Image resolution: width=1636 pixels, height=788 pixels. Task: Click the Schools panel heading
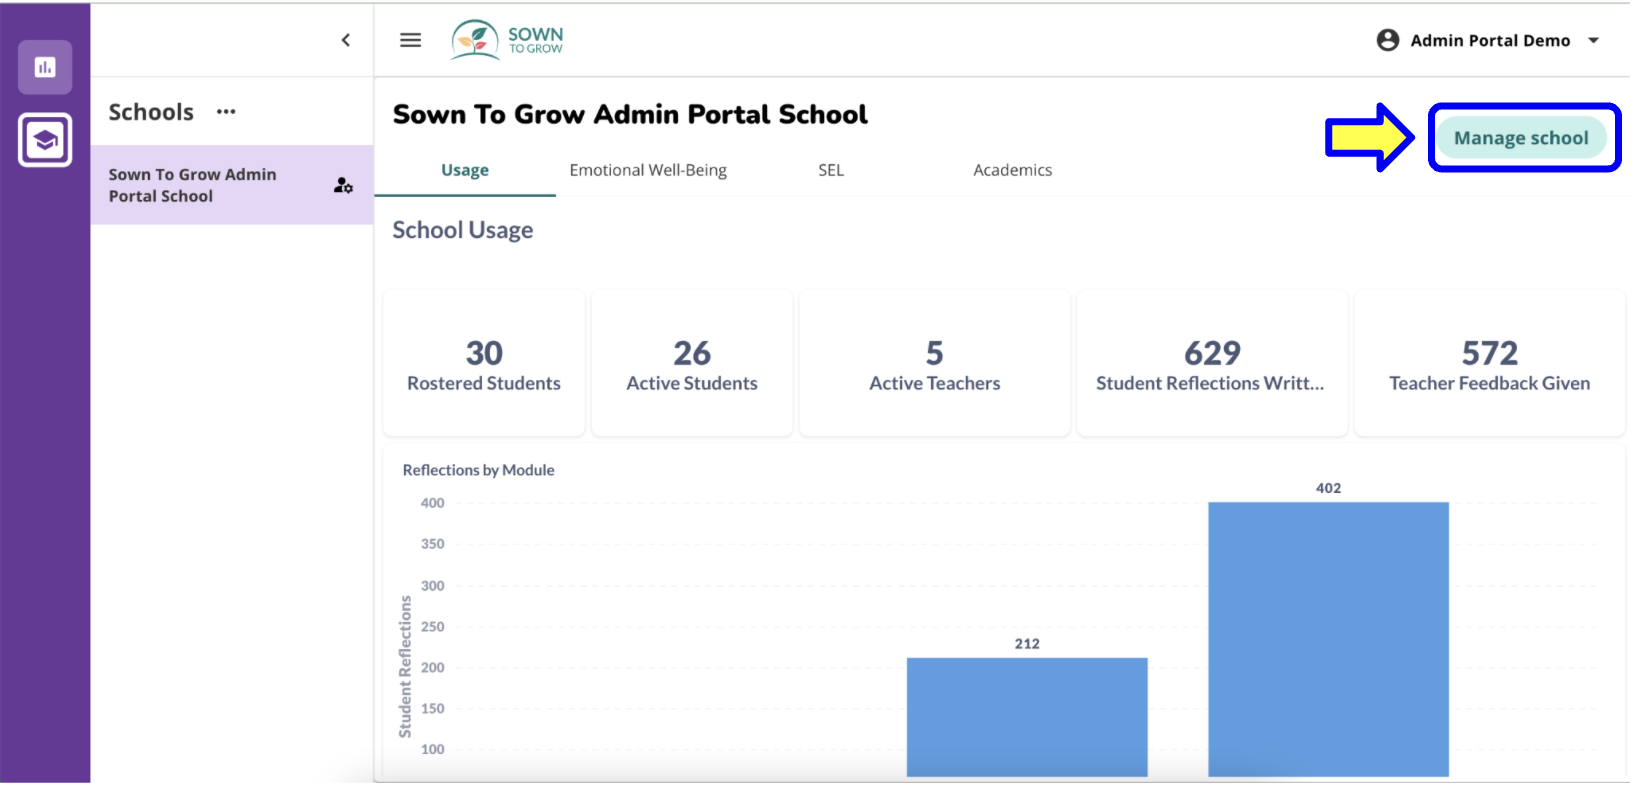pos(151,112)
